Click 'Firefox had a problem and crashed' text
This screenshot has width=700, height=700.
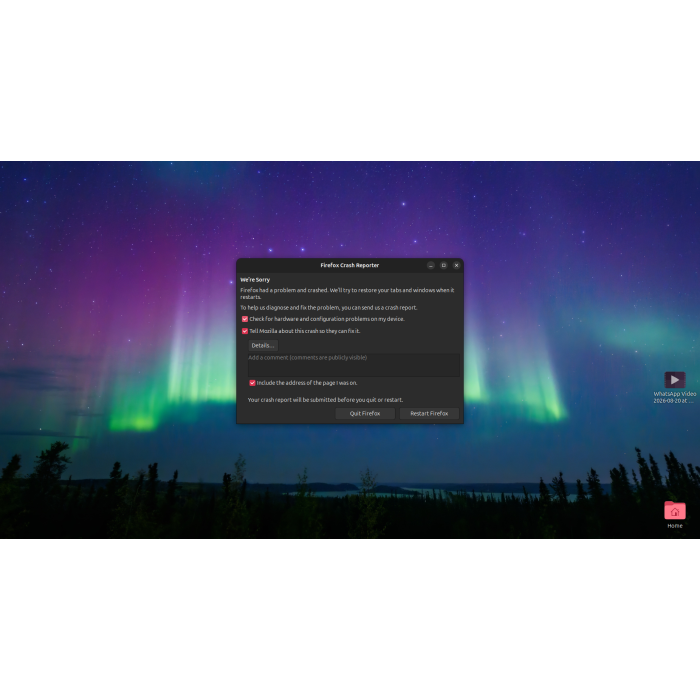[x=347, y=293]
